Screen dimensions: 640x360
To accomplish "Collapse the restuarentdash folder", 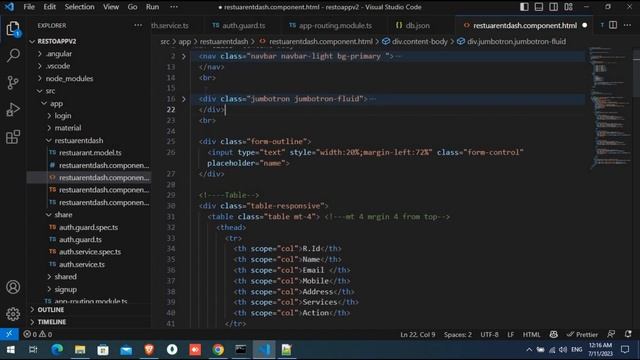I will click(78, 140).
